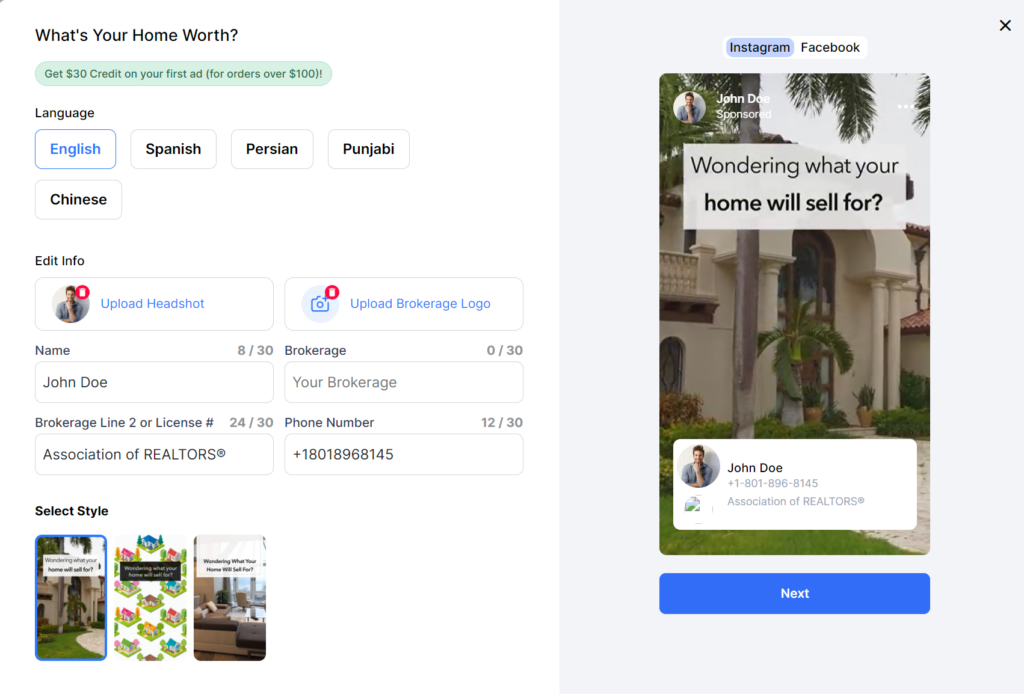1024x694 pixels.
Task: Switch language to Chinese
Action: (x=78, y=199)
